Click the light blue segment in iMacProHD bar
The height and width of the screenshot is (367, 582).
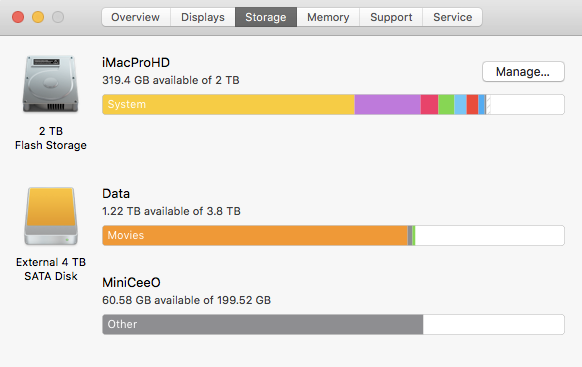pos(461,105)
